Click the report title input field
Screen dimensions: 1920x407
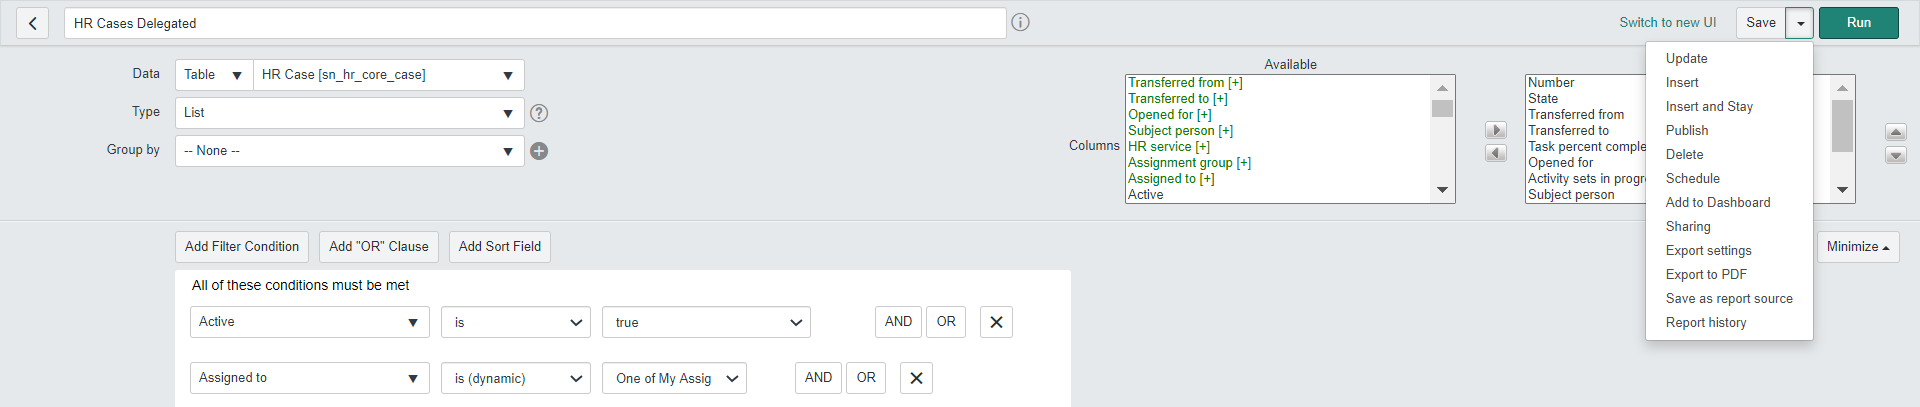535,23
